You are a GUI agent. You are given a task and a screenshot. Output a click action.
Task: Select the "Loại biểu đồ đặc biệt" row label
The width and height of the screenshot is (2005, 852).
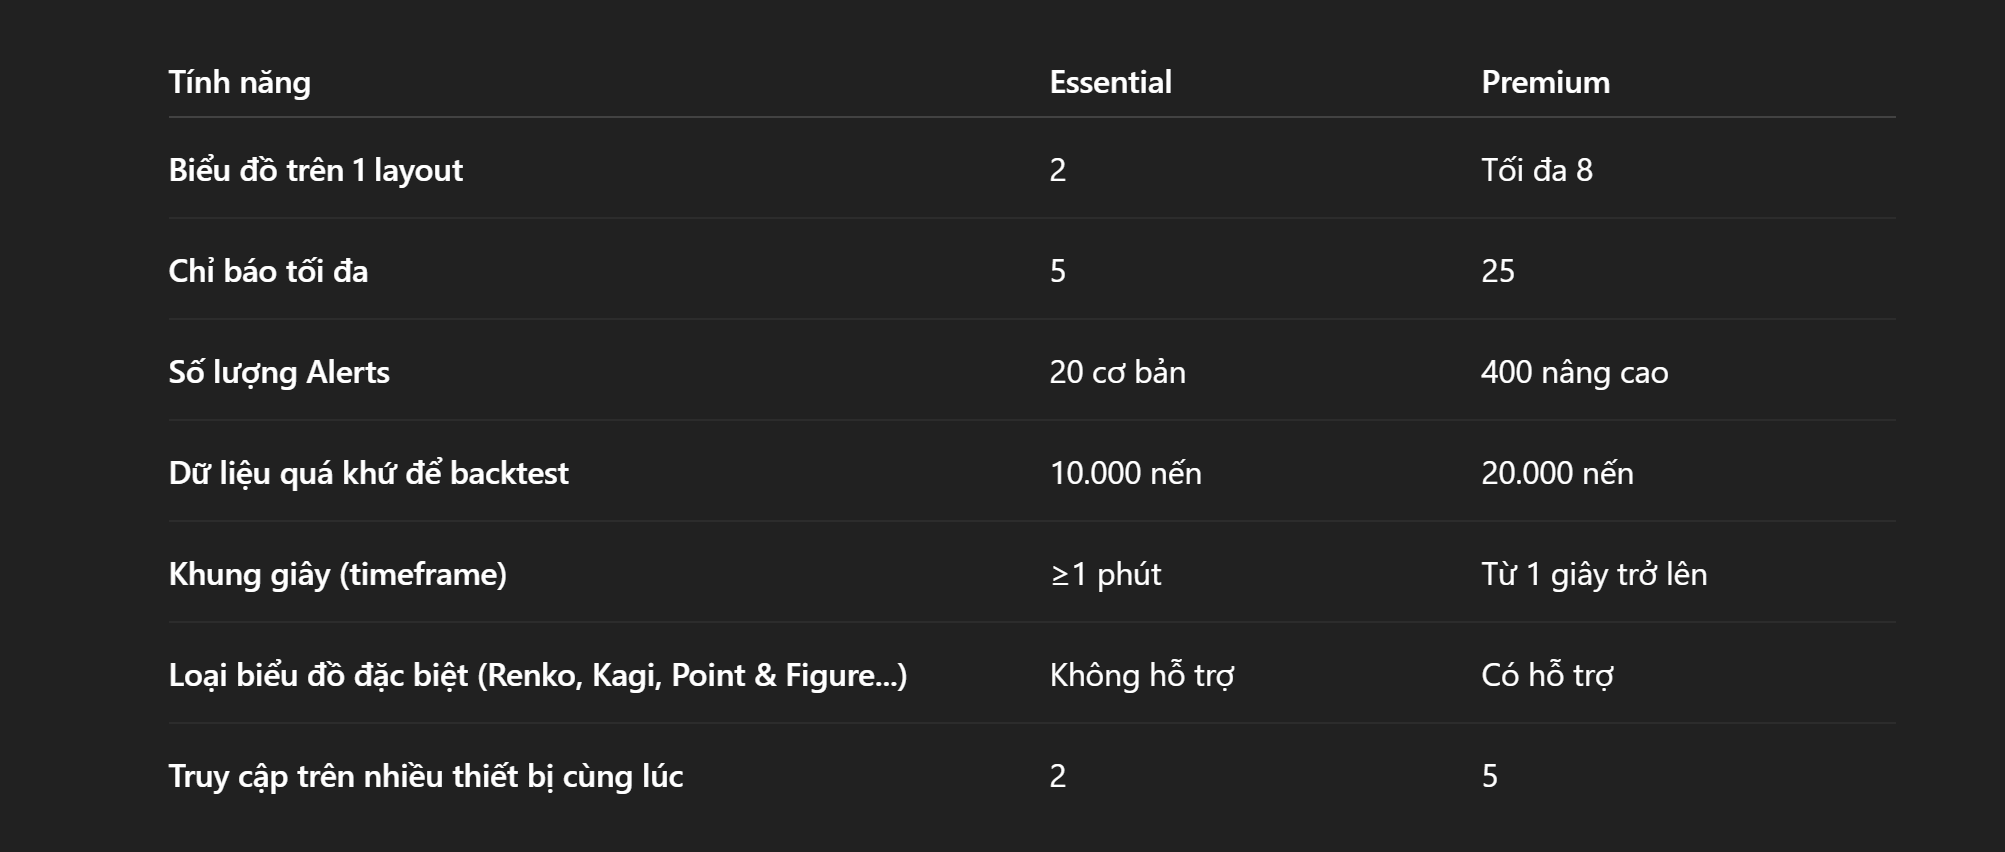click(x=537, y=675)
